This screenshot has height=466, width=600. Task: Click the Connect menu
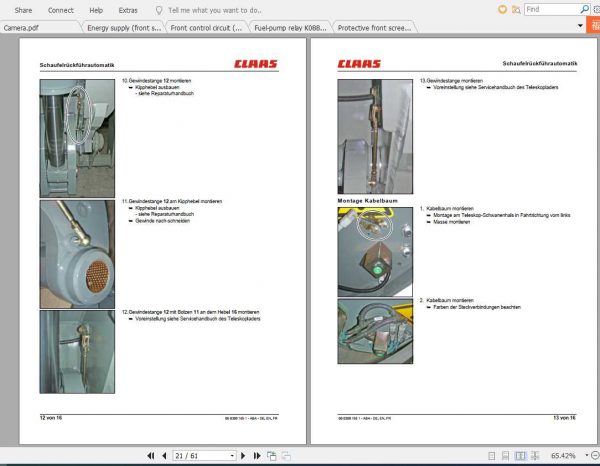pyautogui.click(x=60, y=9)
